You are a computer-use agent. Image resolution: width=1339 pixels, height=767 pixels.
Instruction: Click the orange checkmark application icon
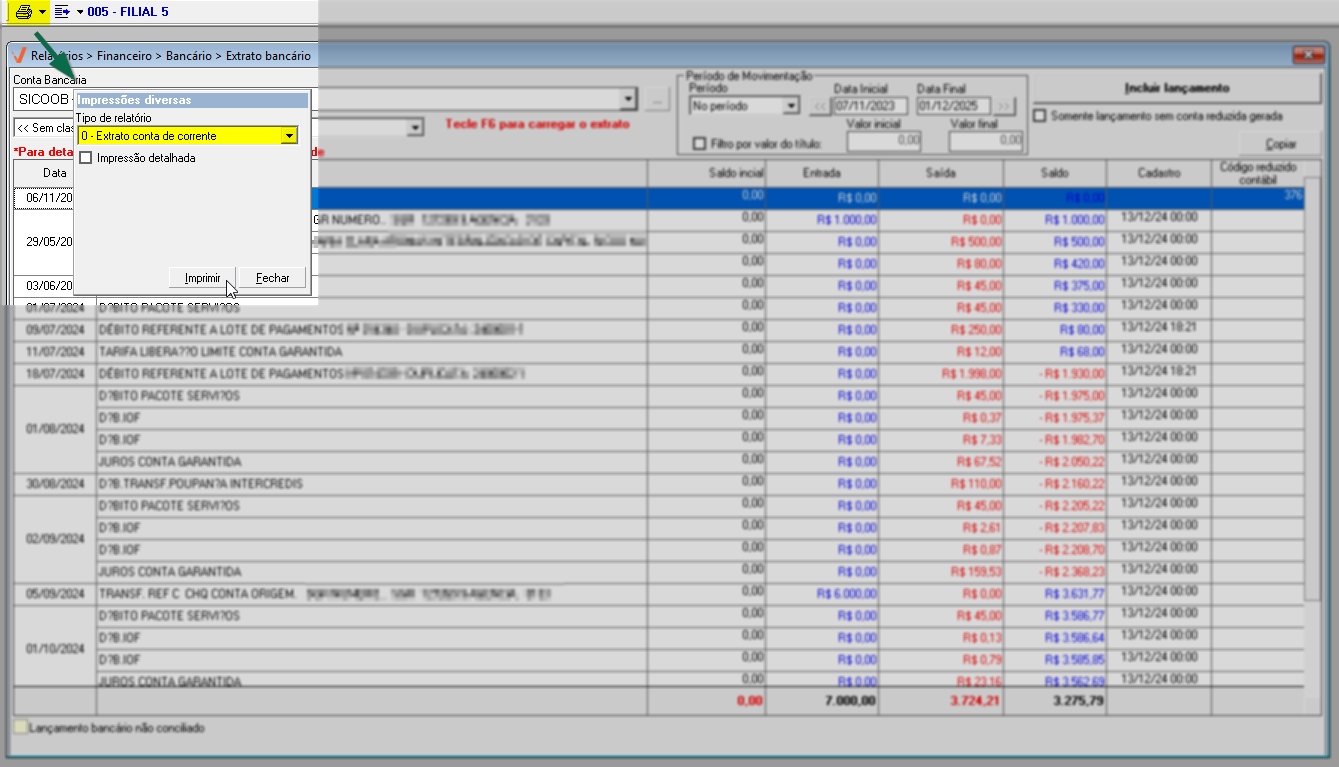[x=19, y=56]
